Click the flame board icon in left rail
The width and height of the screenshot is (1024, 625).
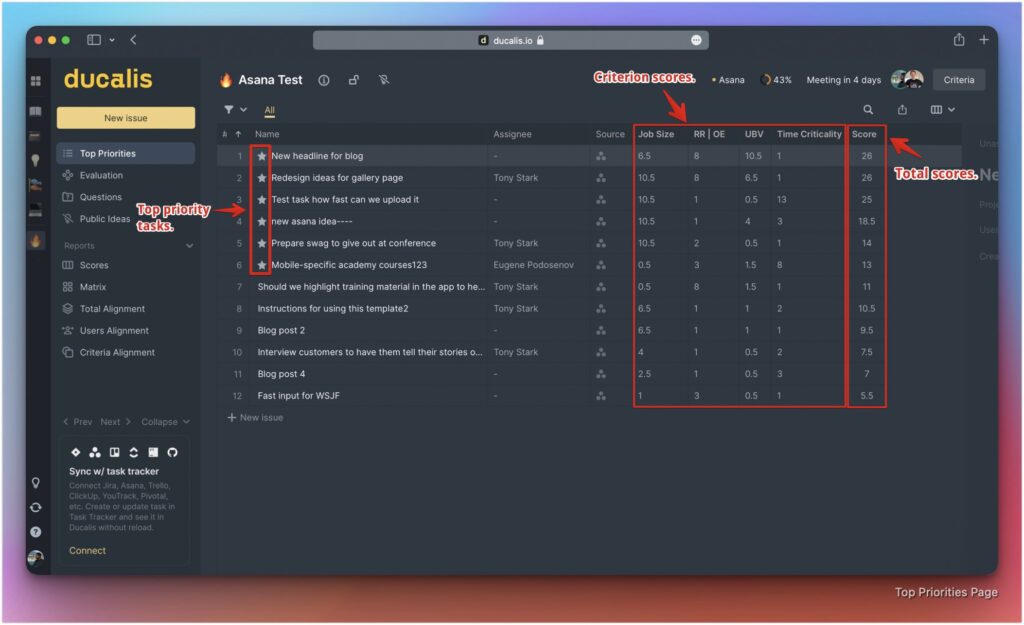pyautogui.click(x=36, y=240)
